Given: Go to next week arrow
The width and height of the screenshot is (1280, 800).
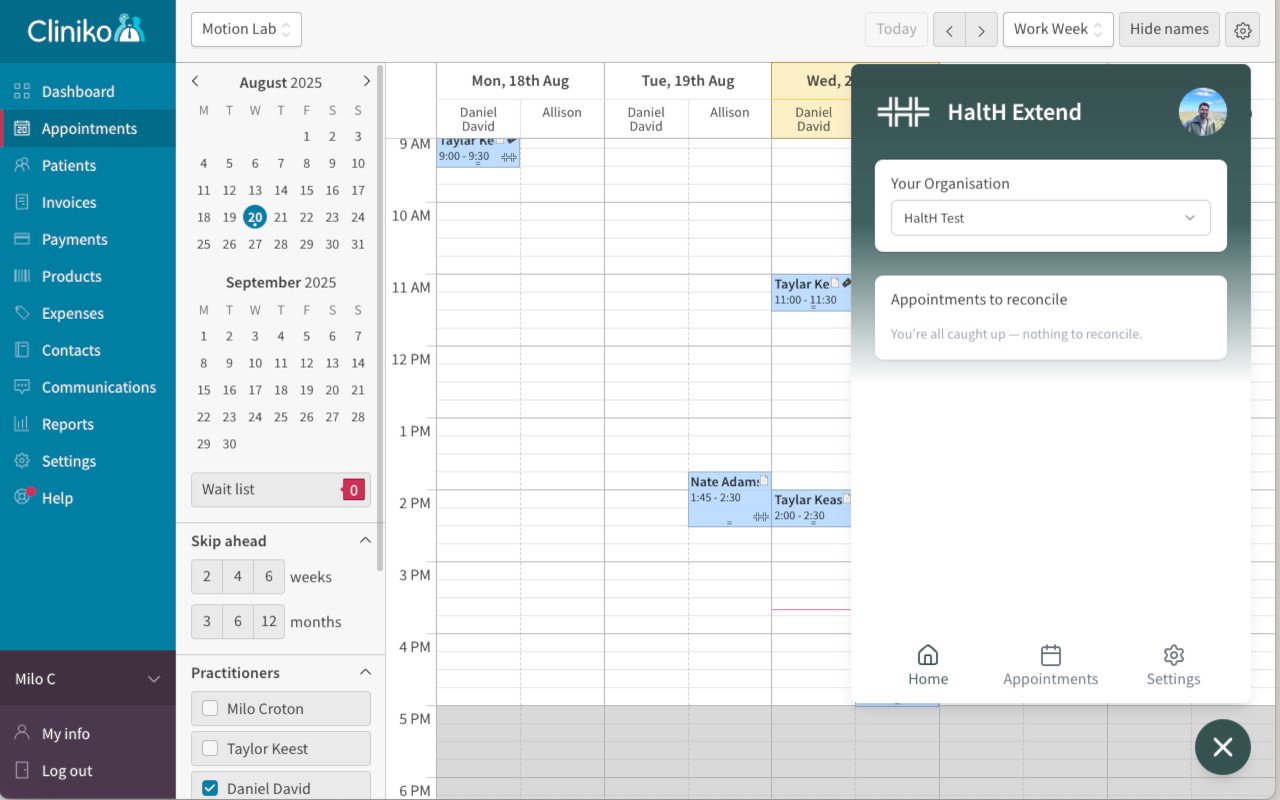Looking at the screenshot, I should 982,30.
